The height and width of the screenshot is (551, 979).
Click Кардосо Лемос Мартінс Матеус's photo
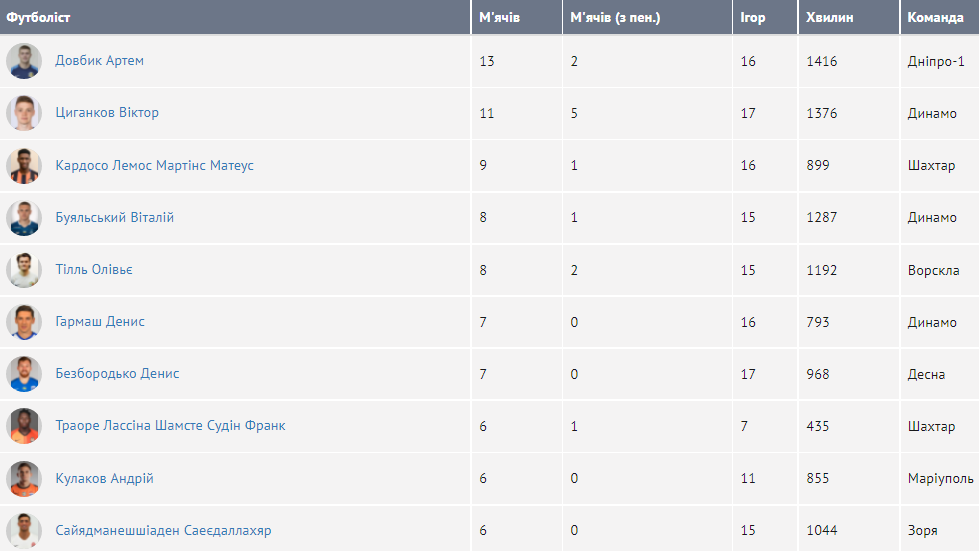point(24,166)
